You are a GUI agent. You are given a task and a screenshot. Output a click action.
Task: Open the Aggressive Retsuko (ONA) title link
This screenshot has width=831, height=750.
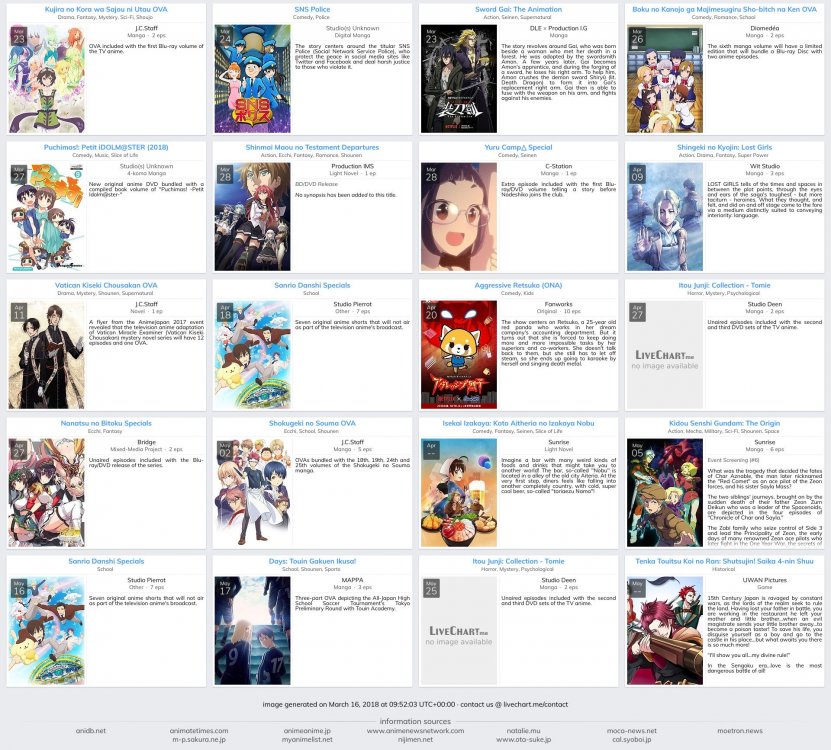click(x=518, y=285)
